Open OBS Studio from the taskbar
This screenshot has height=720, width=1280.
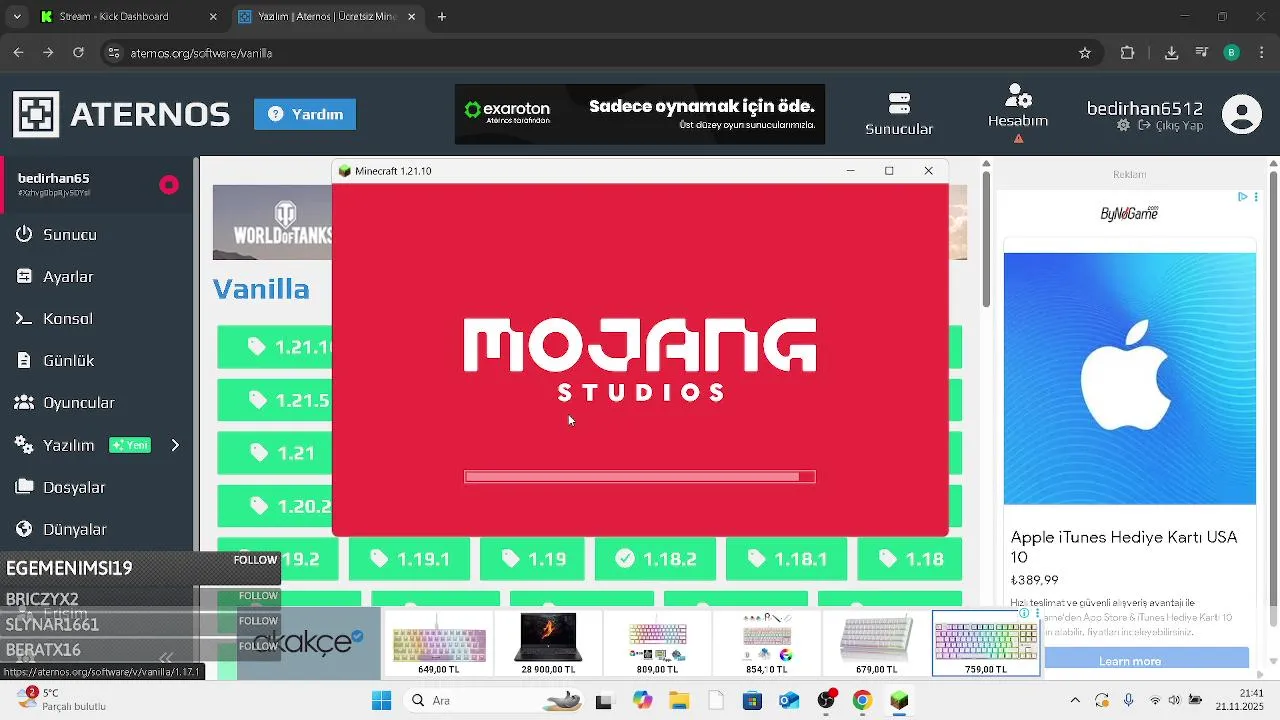pos(826,701)
